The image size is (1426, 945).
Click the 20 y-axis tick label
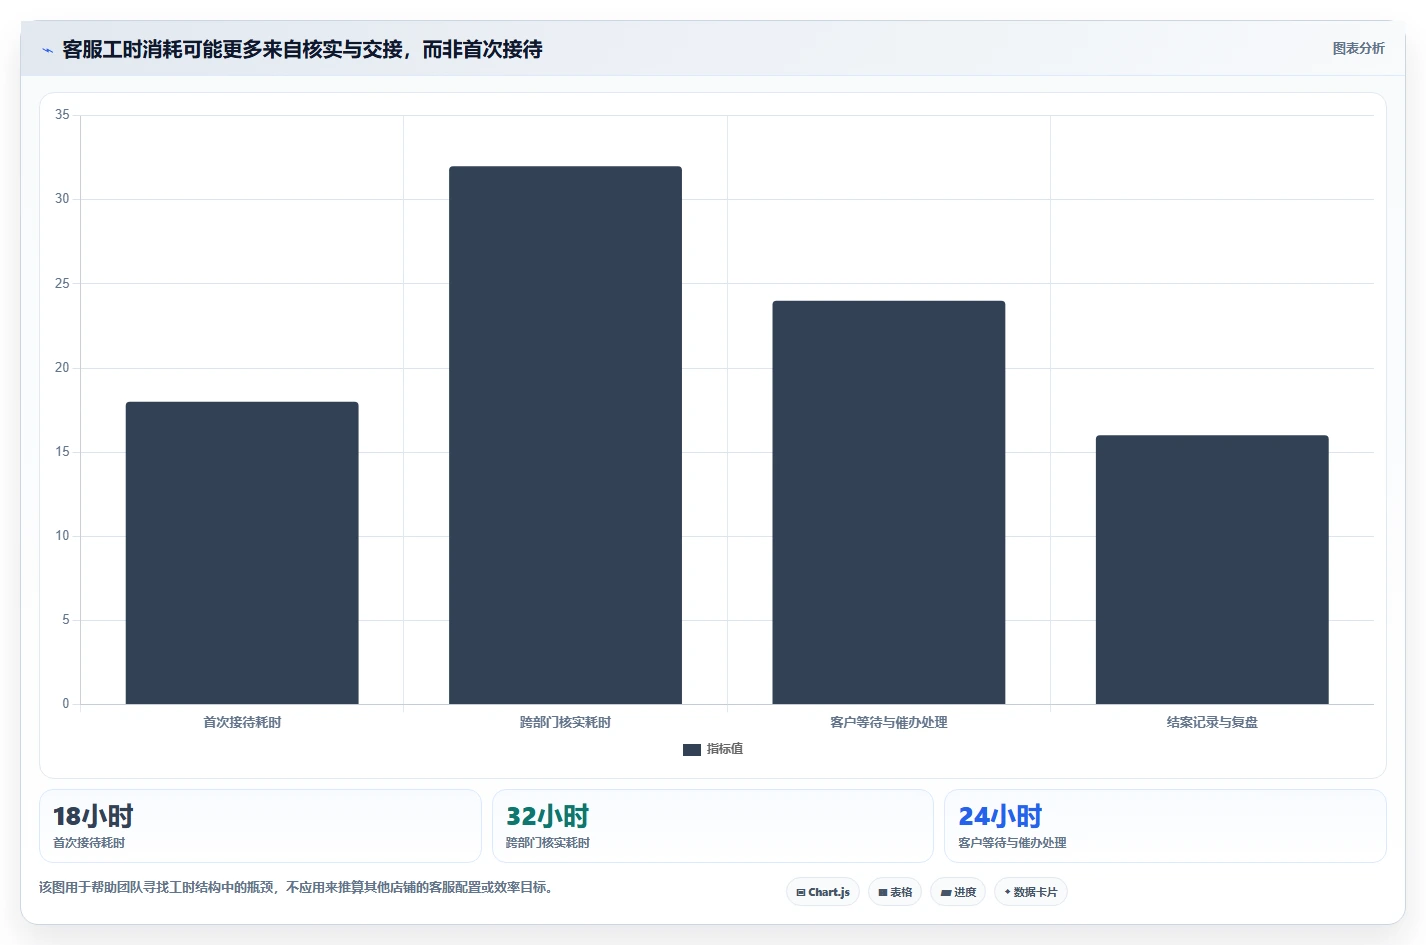pyautogui.click(x=62, y=368)
